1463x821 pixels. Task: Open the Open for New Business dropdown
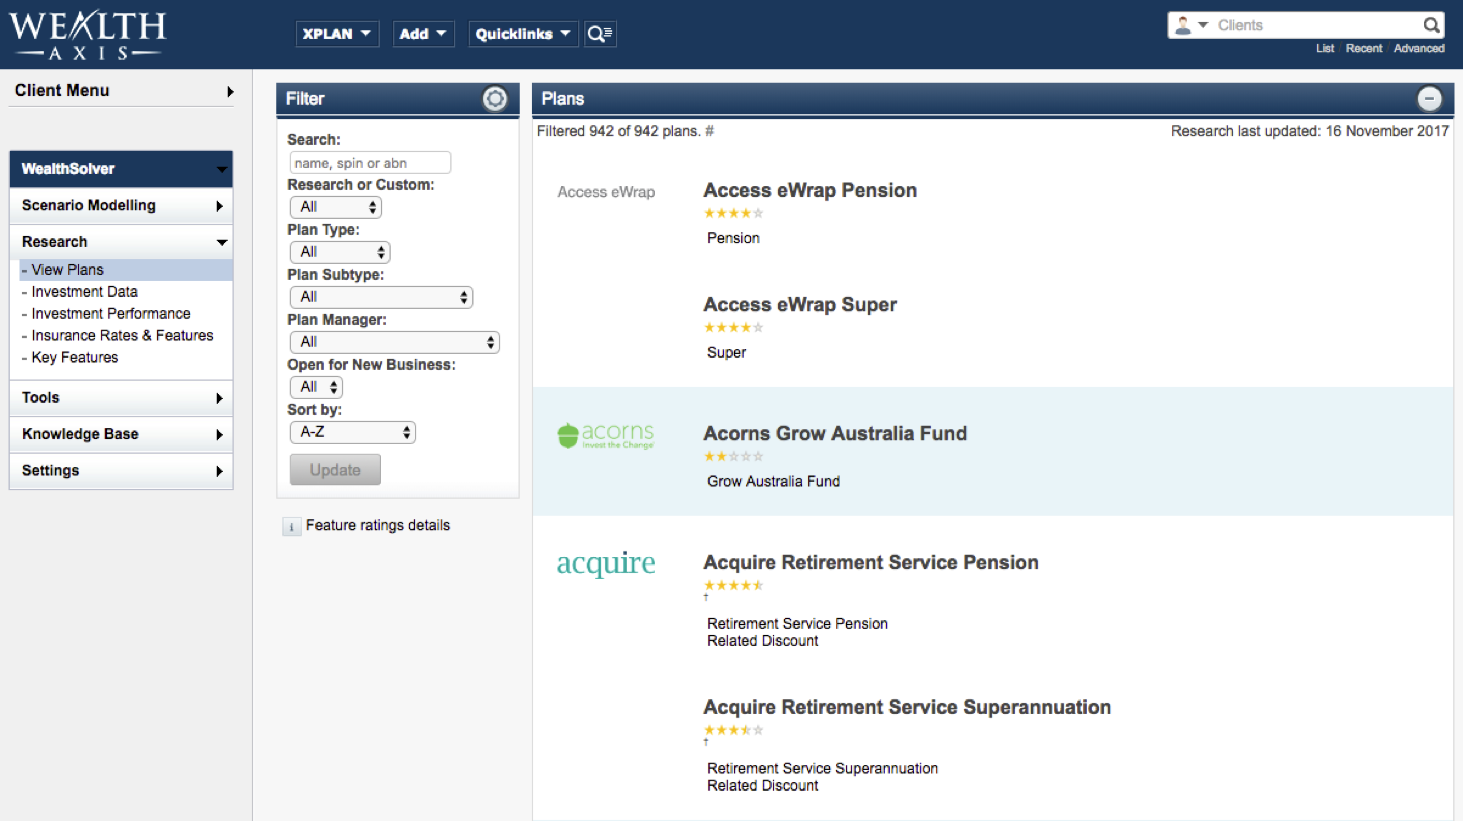[x=316, y=387]
